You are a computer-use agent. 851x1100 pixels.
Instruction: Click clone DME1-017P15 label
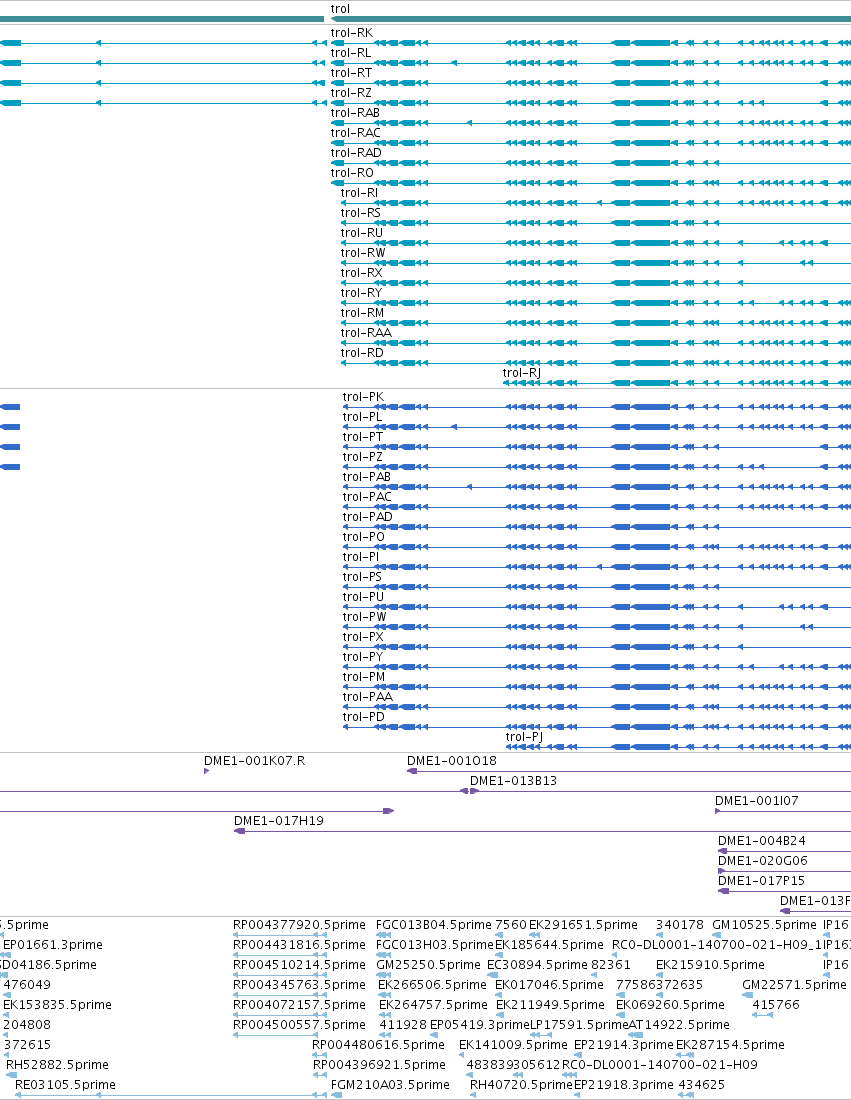[x=762, y=881]
